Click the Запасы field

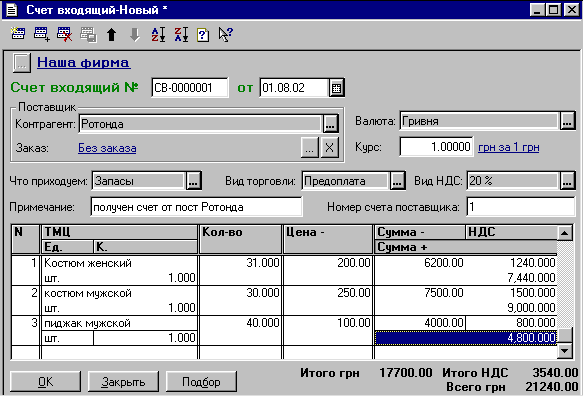coord(139,181)
